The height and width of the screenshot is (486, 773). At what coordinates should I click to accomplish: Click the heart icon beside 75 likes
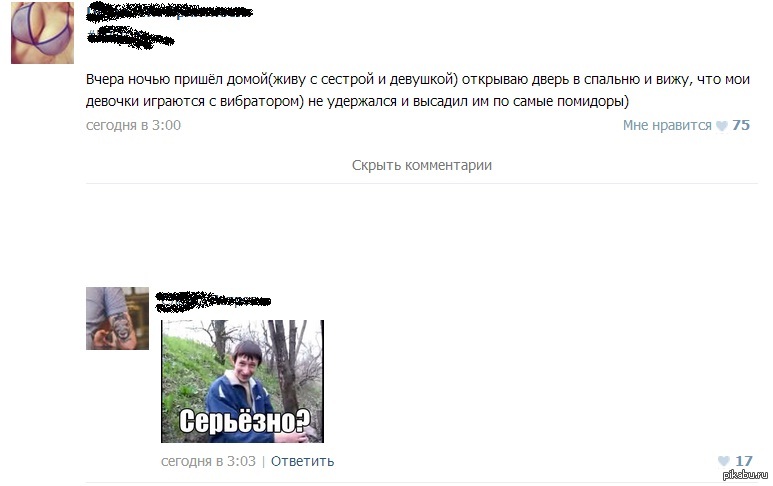click(x=721, y=126)
